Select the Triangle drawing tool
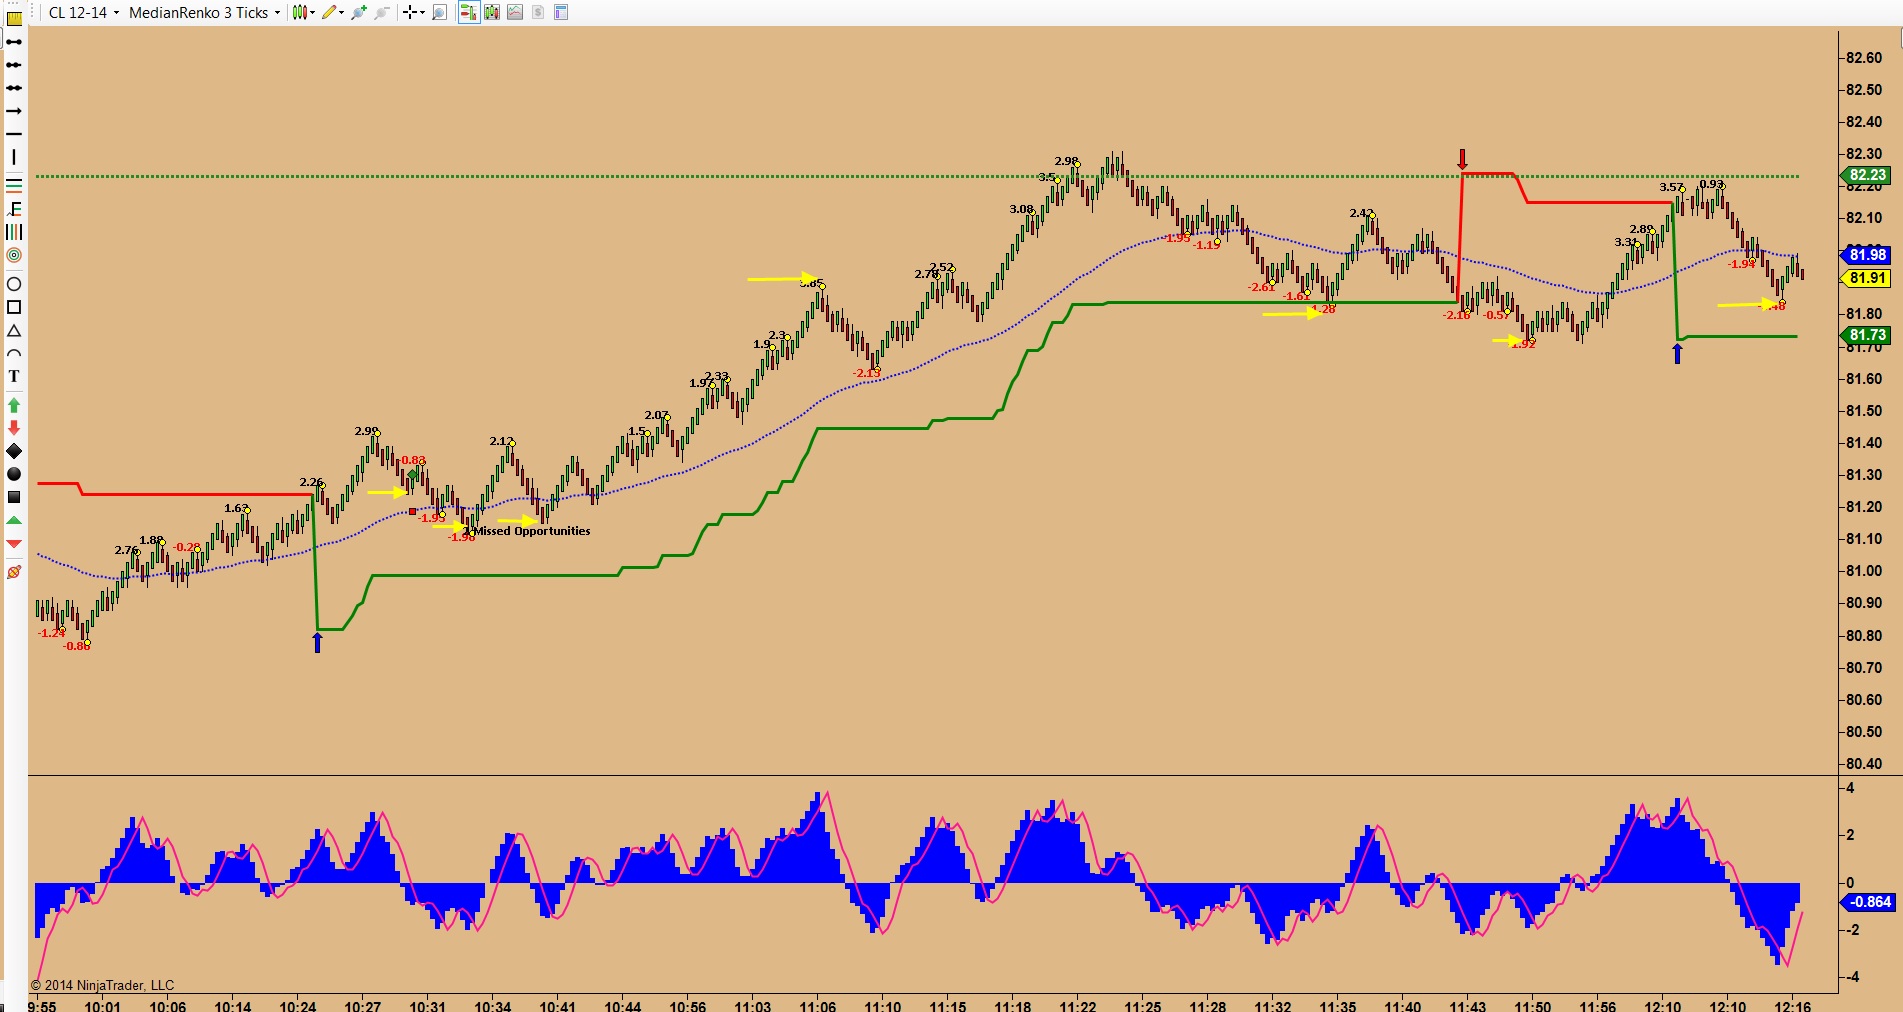 14,331
